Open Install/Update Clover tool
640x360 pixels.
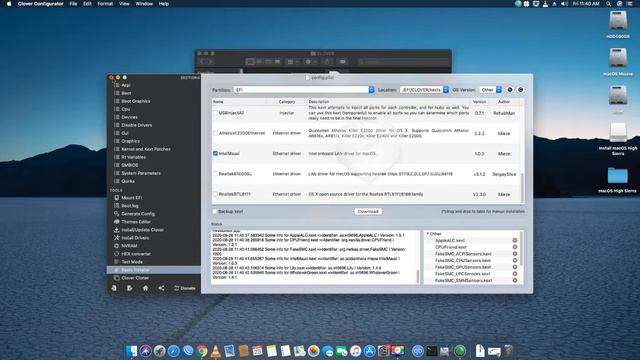click(142, 230)
